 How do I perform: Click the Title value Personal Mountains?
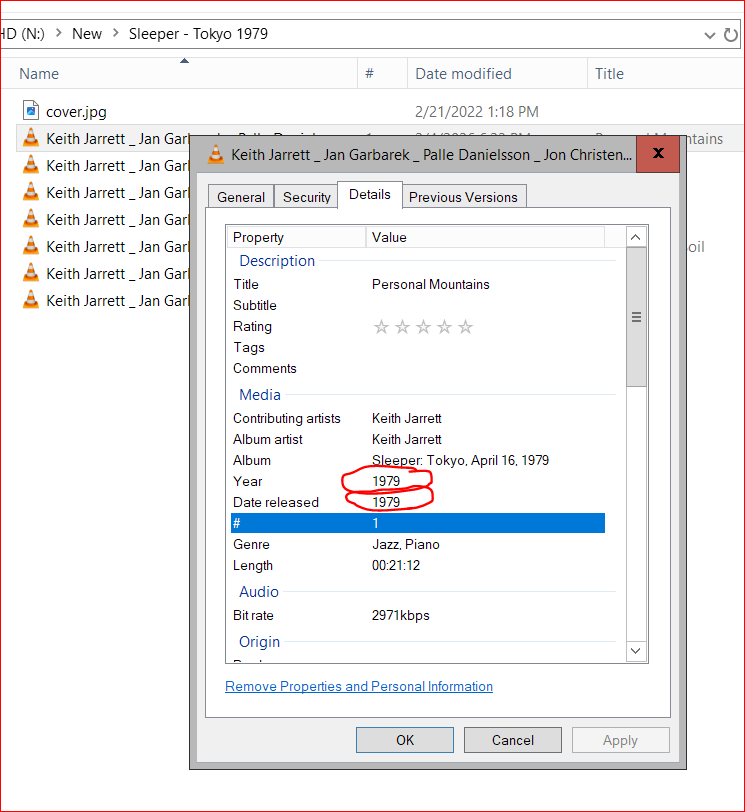tap(430, 284)
